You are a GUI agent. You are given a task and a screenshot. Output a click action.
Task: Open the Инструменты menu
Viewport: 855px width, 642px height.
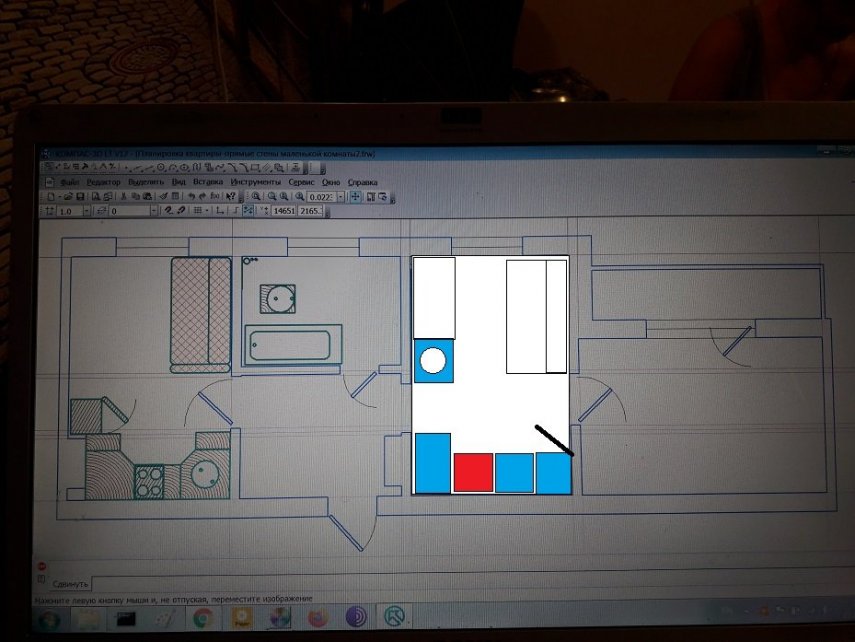(x=256, y=183)
